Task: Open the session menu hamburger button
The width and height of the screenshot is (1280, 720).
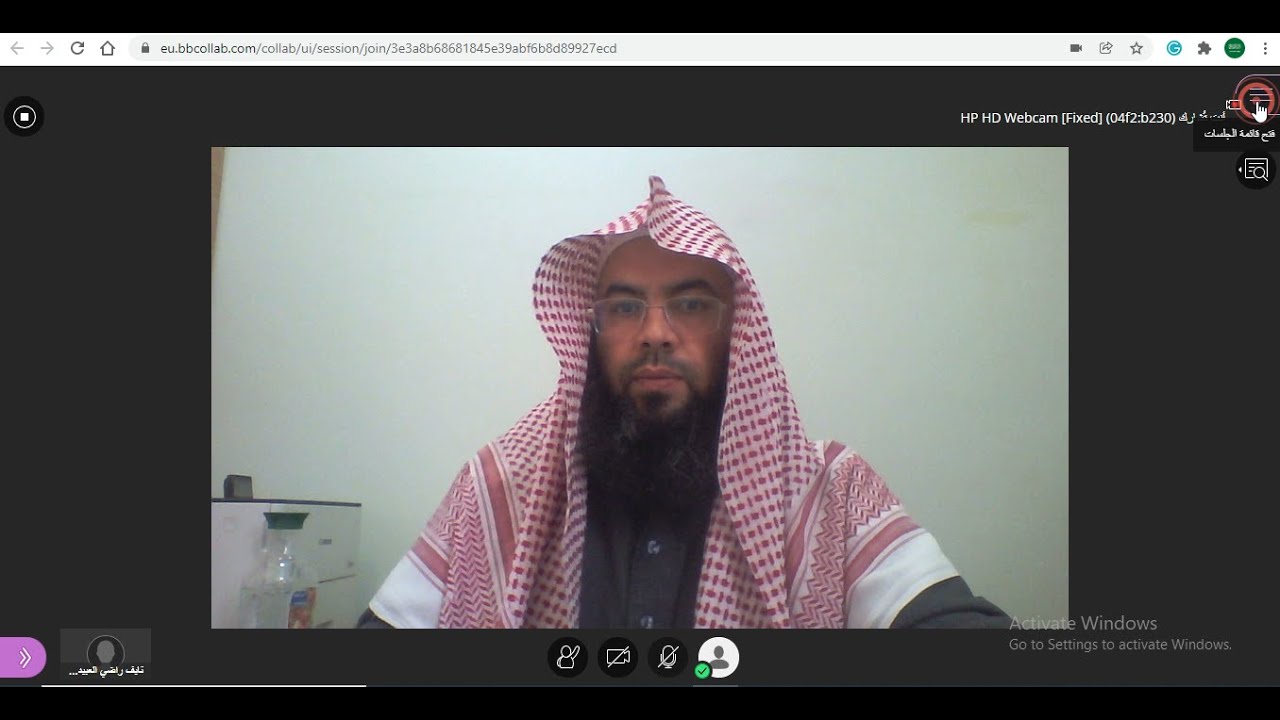Action: [x=1257, y=100]
